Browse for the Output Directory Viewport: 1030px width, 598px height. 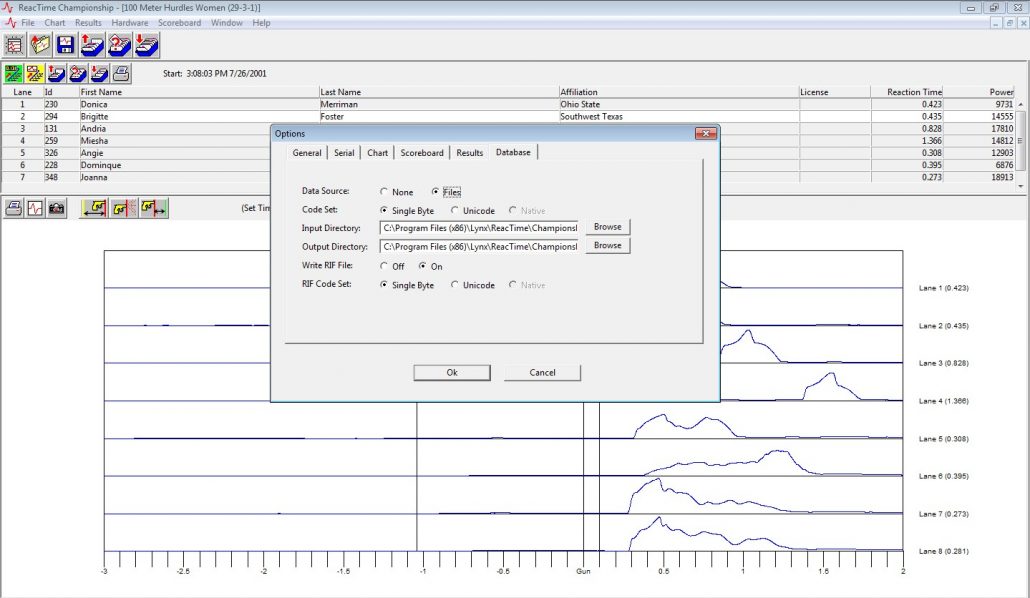tap(607, 245)
